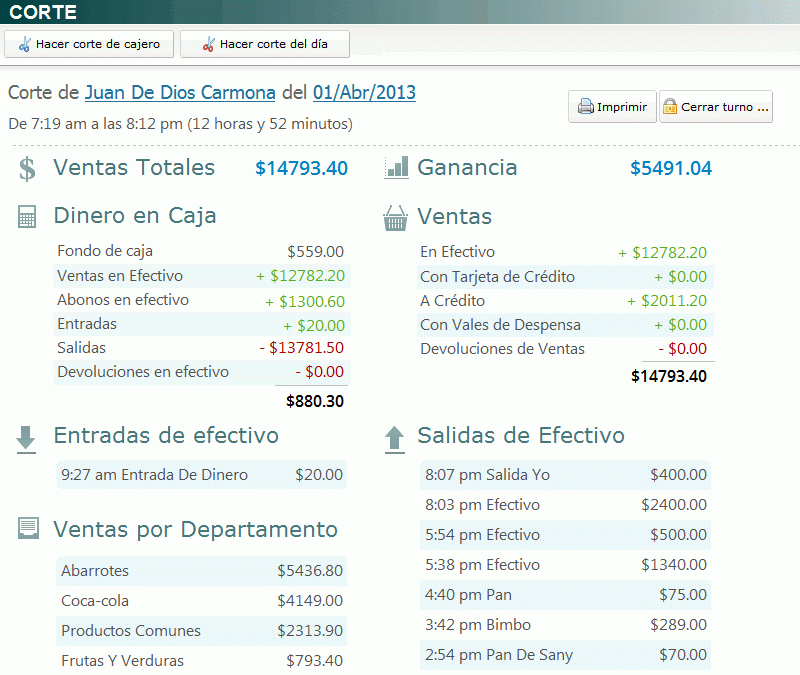
Task: Click the printer icon on the Imprimir button
Action: click(x=585, y=107)
